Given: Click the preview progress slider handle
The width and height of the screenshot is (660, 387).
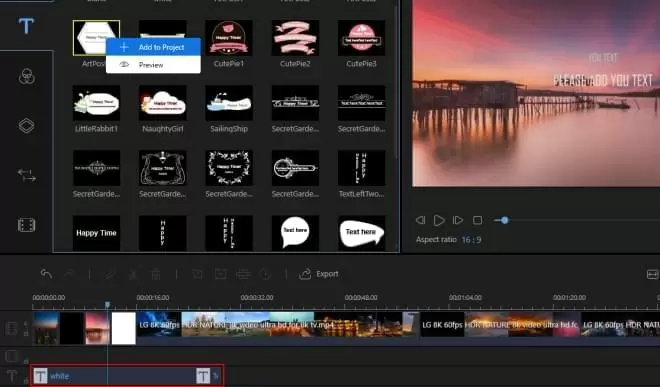Looking at the screenshot, I should [x=504, y=220].
